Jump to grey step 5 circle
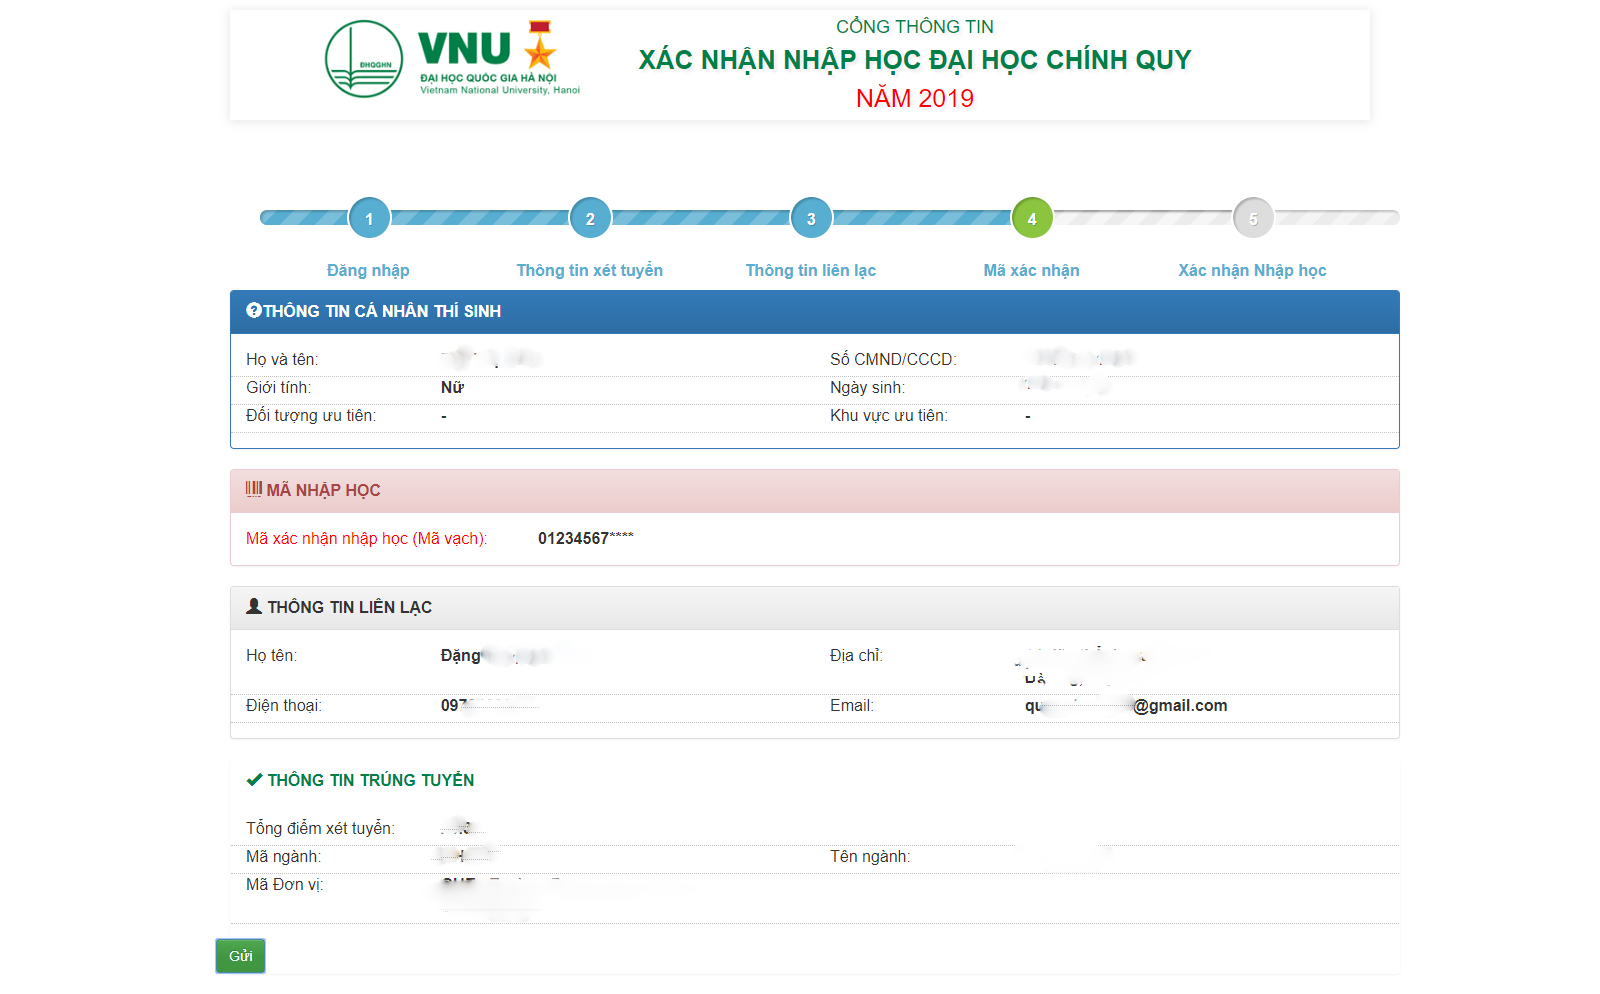This screenshot has height=994, width=1600. point(1253,218)
